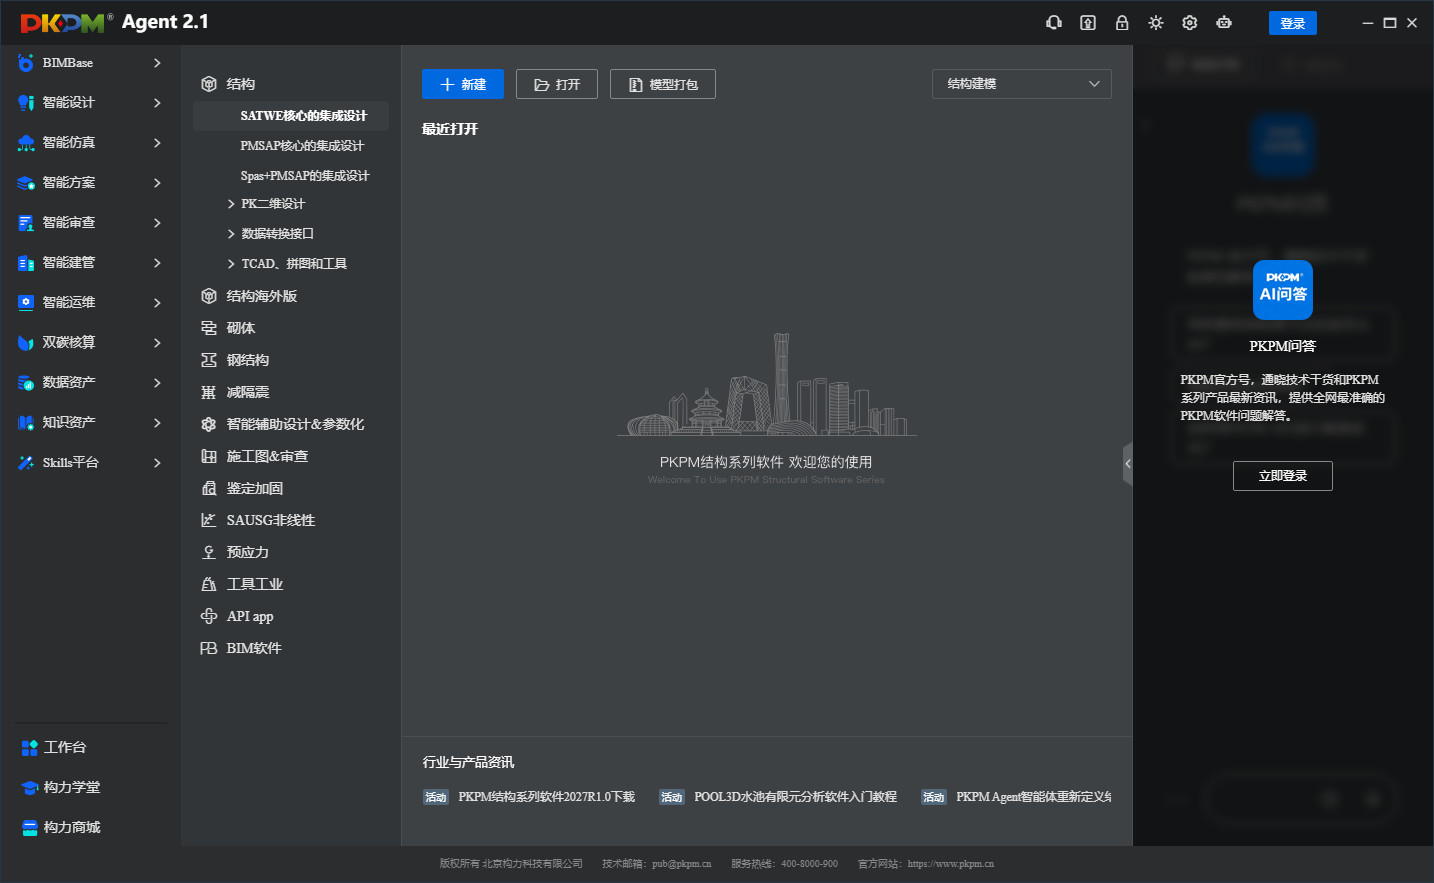Click the blue 登录 login button

coord(1293,23)
